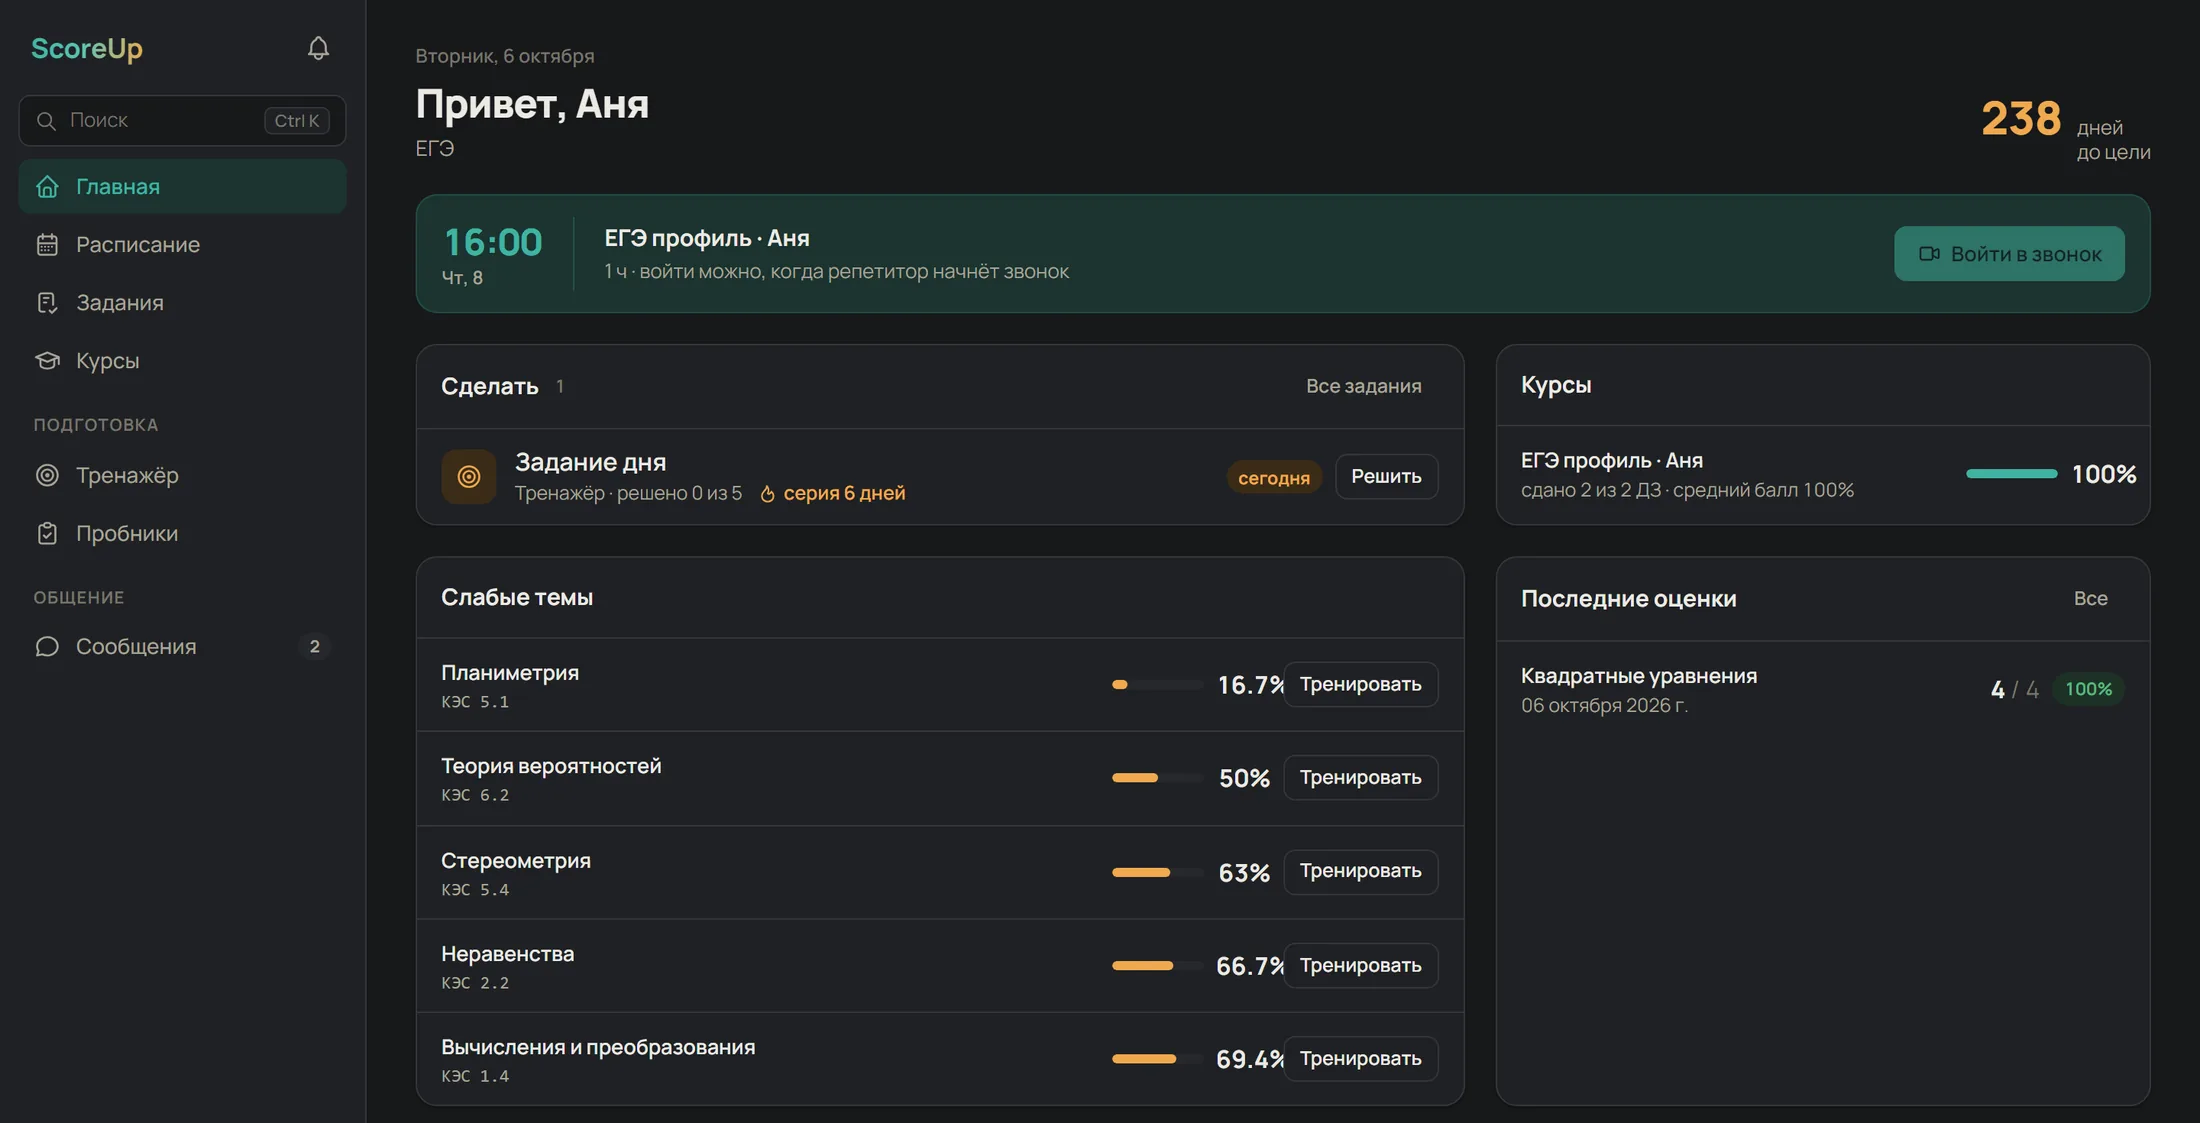Join call via Войти в звонок
Screen dimensions: 2200x1123
tap(2009, 254)
